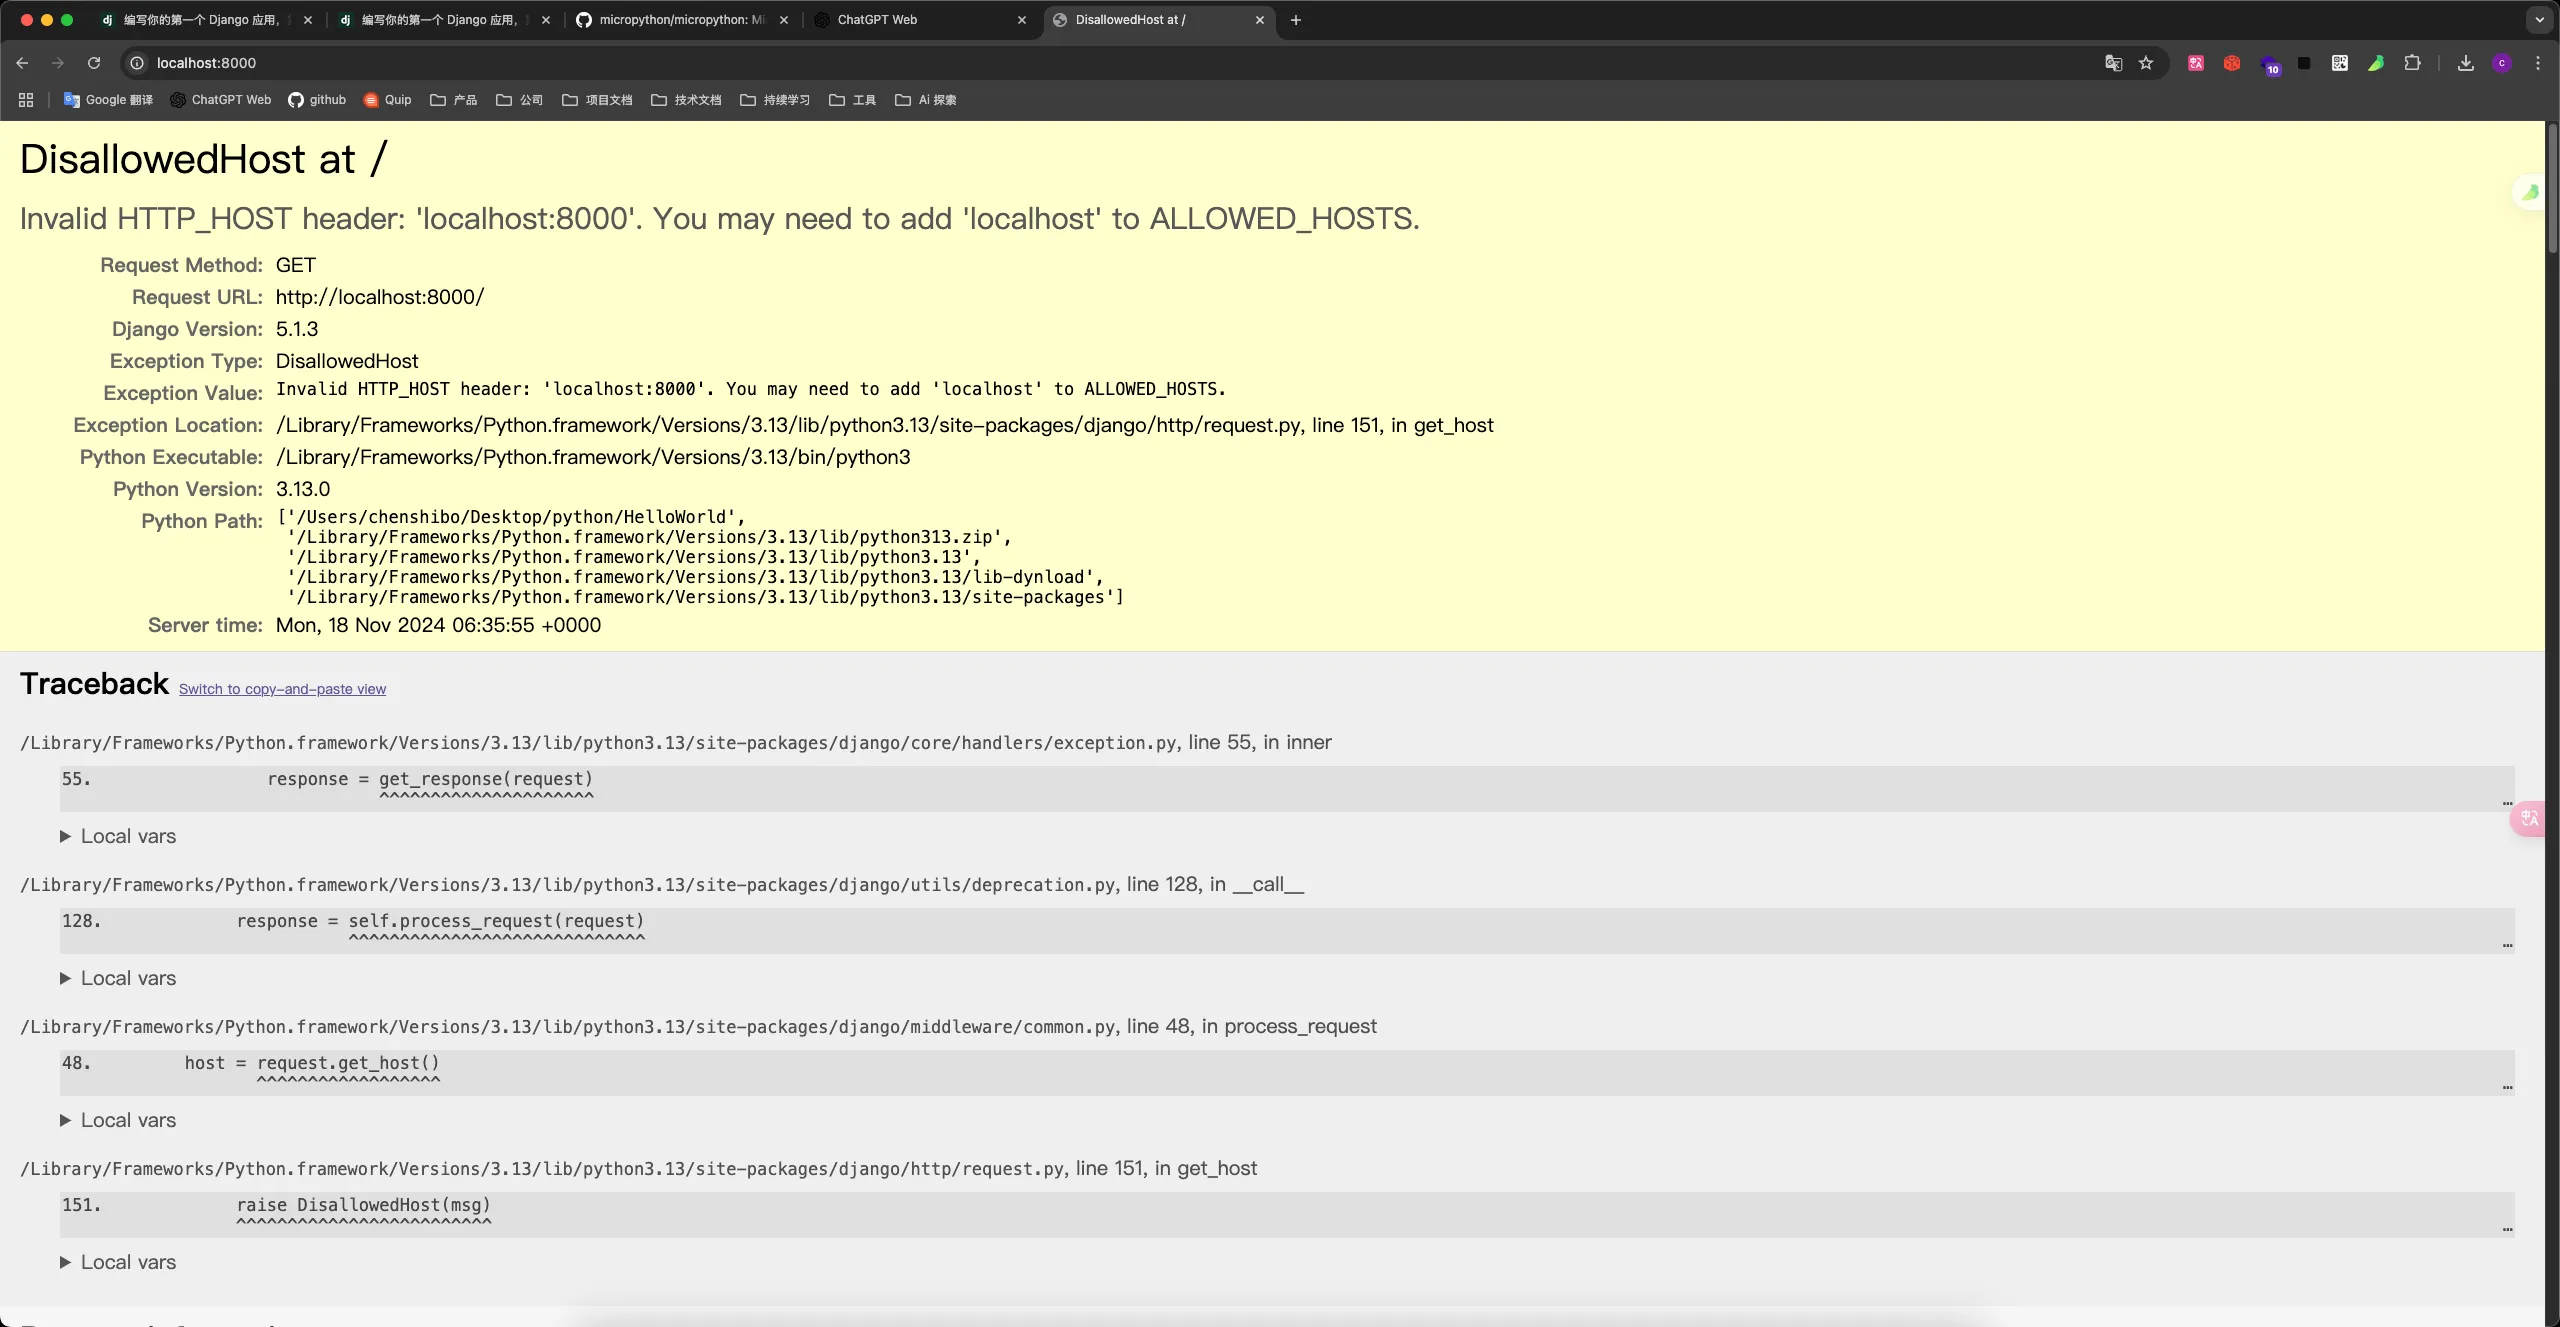The height and width of the screenshot is (1327, 2560).
Task: Open a new tab with plus button
Action: point(1296,20)
